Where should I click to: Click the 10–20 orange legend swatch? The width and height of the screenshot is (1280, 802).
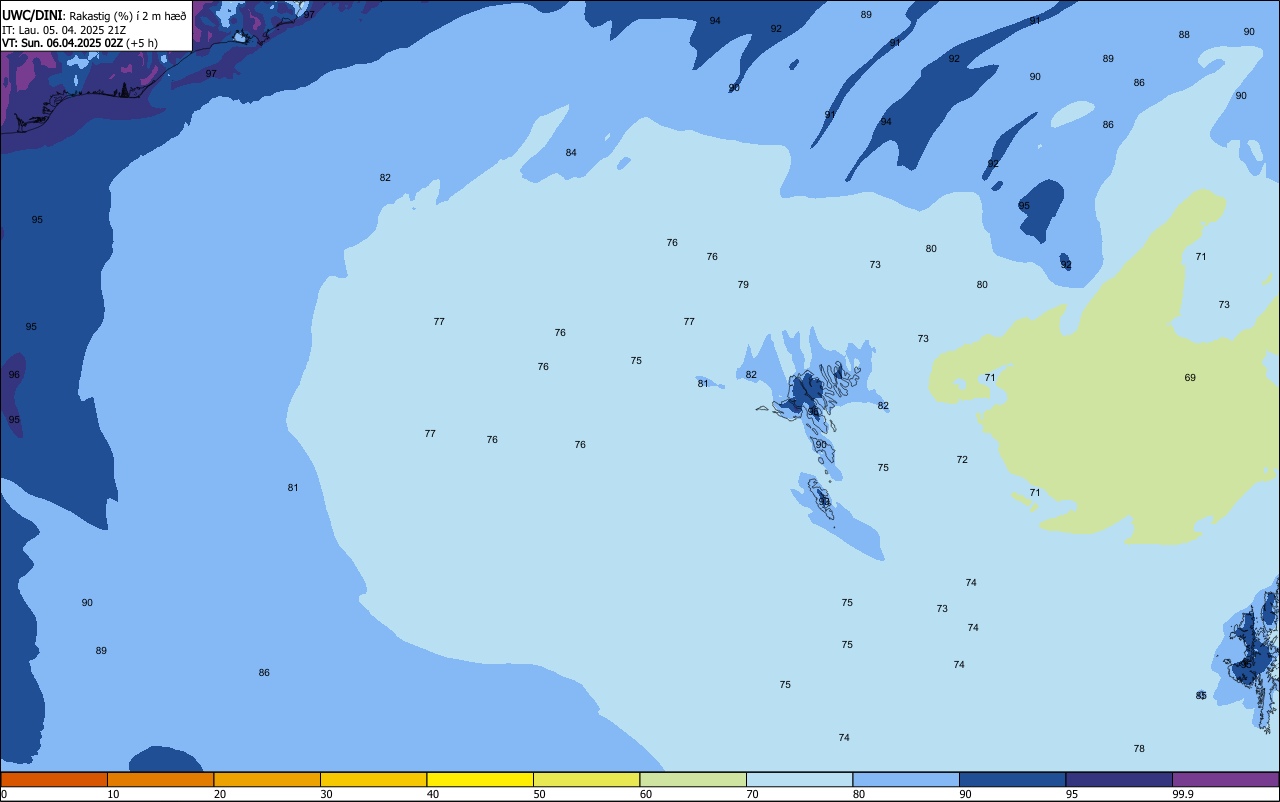click(x=160, y=779)
